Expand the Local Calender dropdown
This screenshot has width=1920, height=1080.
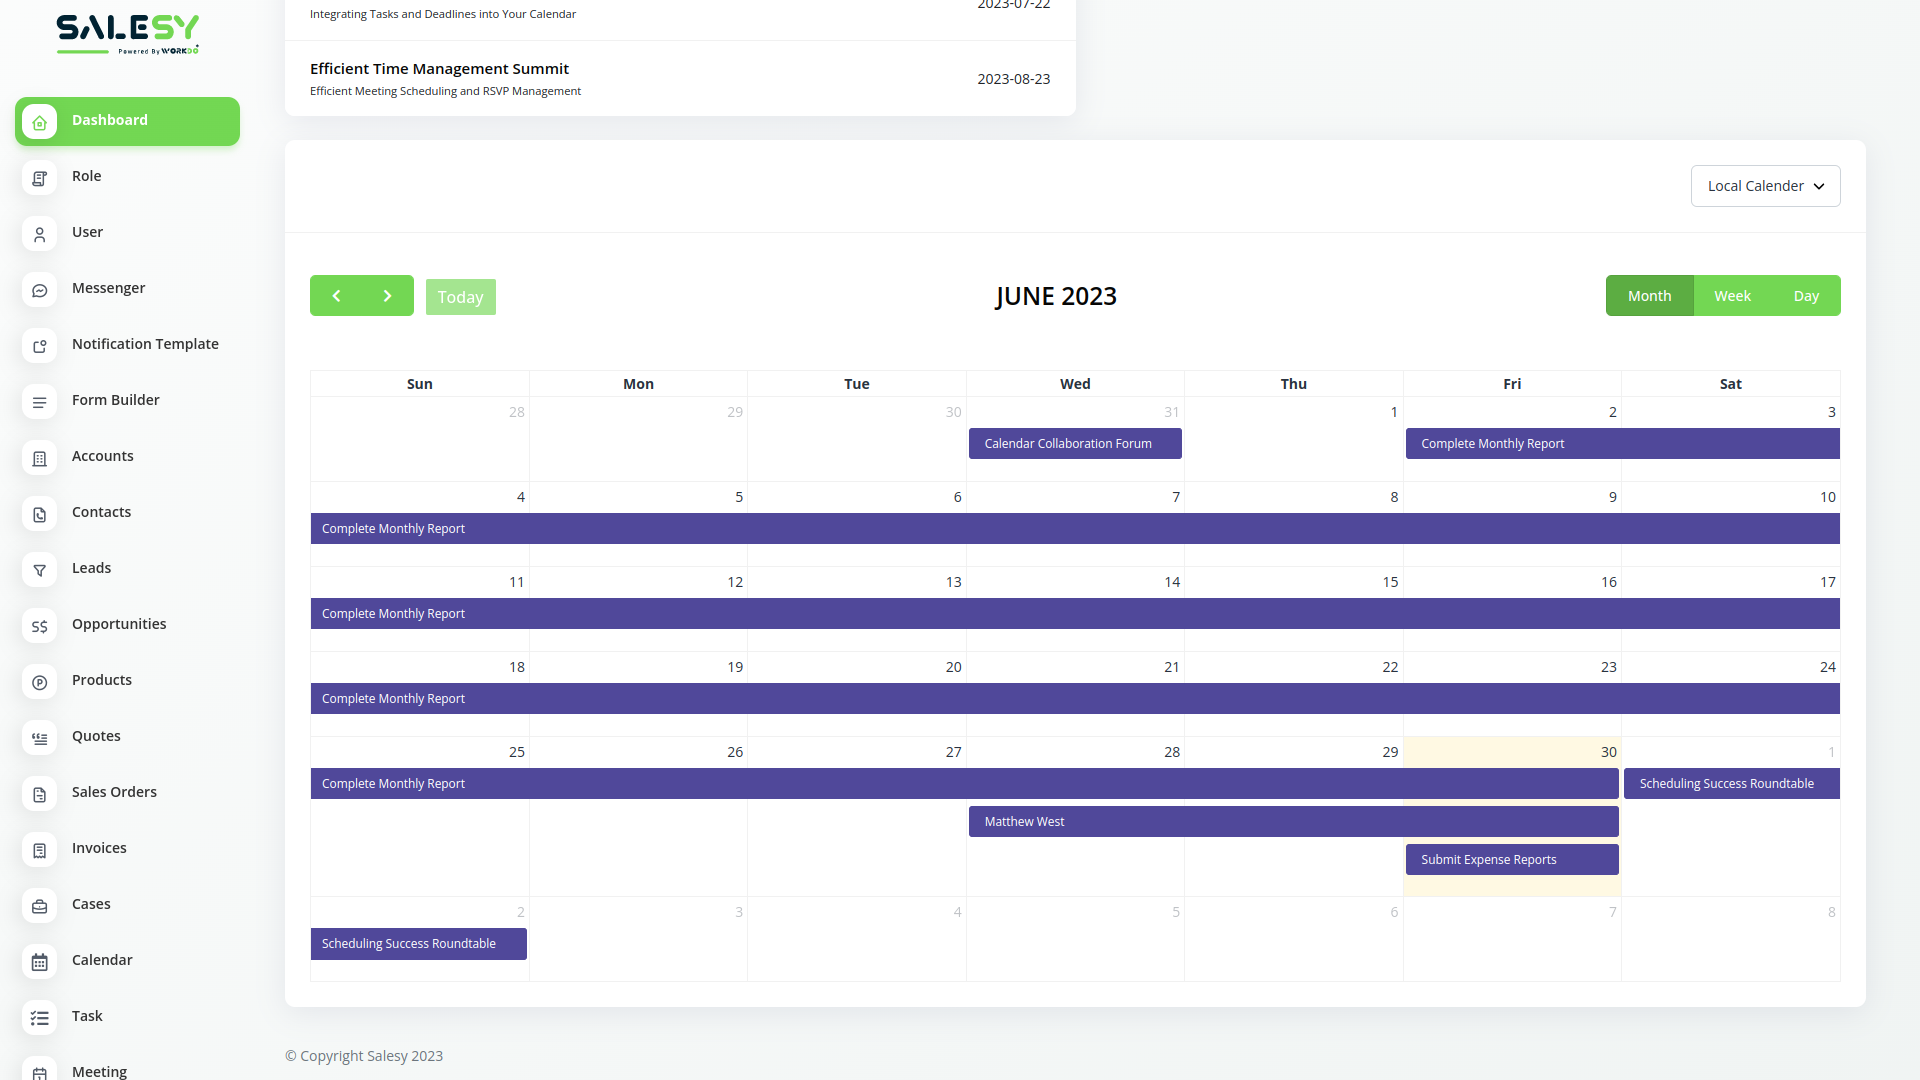[1765, 186]
